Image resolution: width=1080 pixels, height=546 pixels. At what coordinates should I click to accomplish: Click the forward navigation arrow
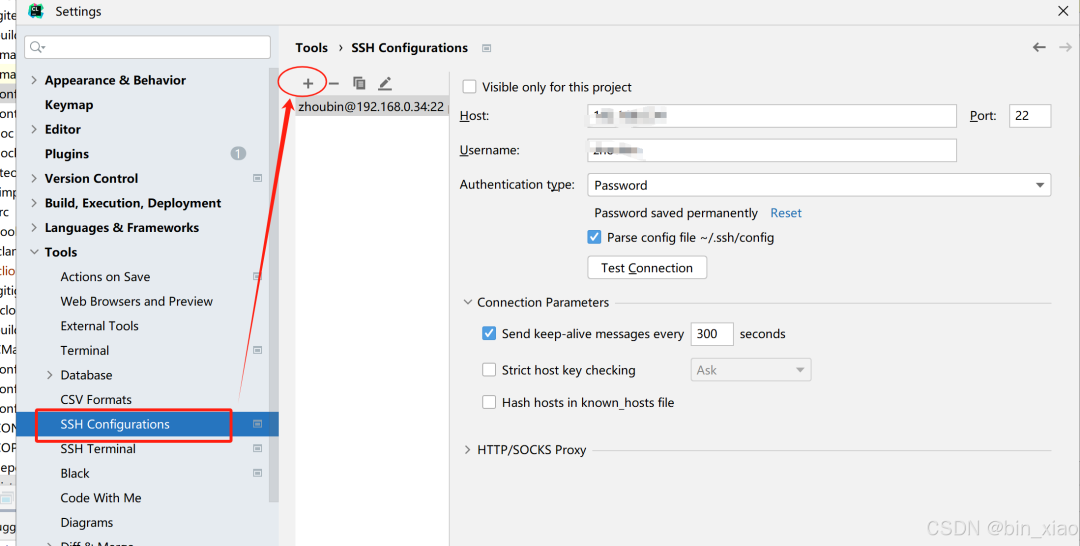[1064, 47]
